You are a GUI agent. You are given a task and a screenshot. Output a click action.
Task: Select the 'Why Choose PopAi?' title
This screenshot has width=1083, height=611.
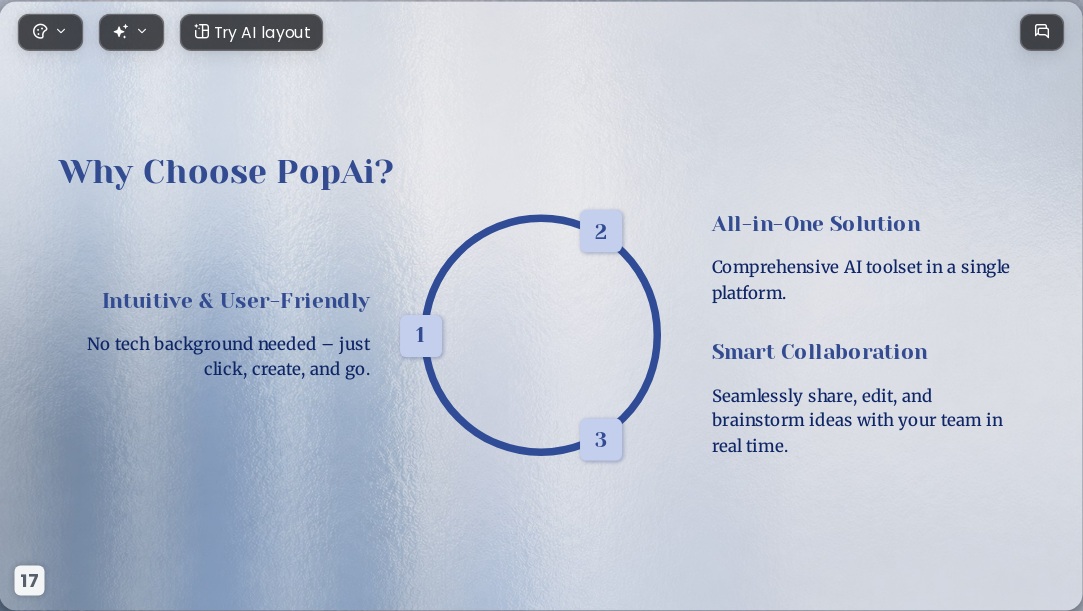click(x=226, y=172)
